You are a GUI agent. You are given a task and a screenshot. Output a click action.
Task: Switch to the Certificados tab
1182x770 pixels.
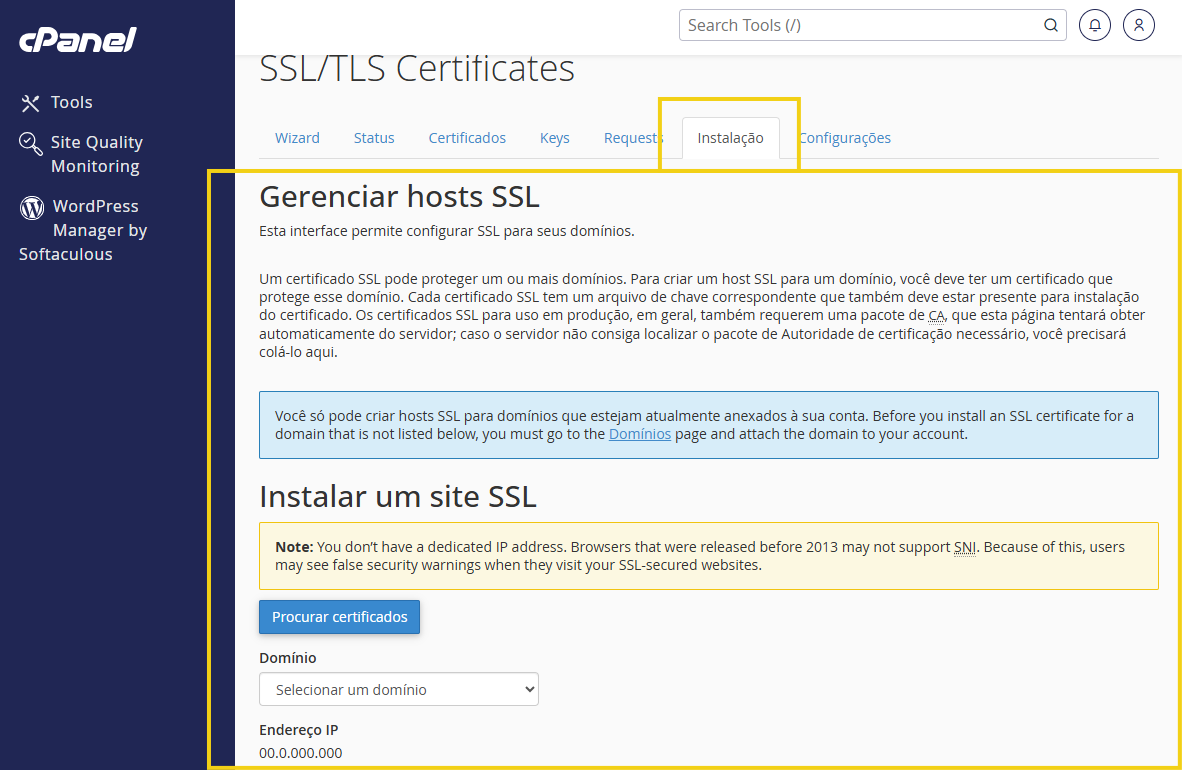click(467, 138)
